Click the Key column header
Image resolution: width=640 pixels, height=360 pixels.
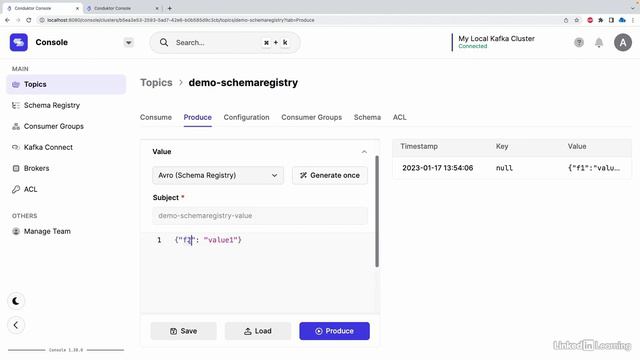pos(502,147)
